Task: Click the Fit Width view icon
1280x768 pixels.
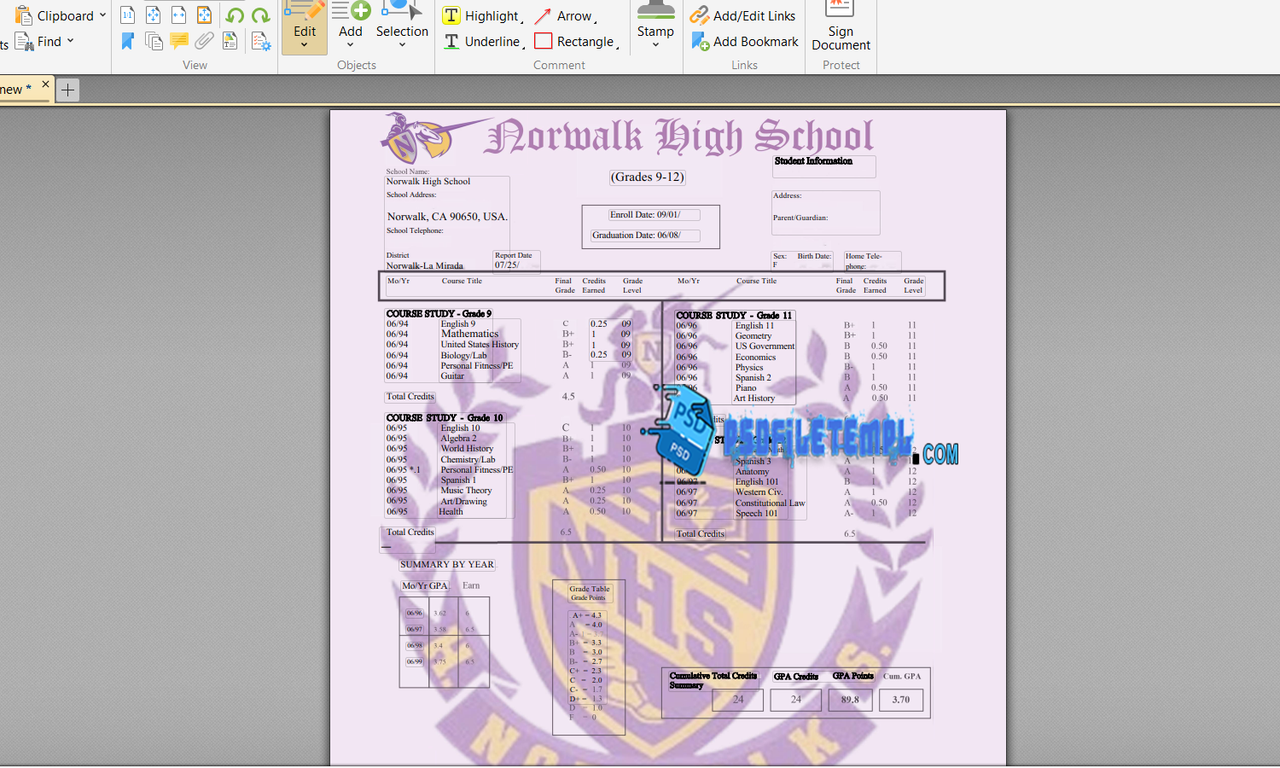Action: [179, 15]
